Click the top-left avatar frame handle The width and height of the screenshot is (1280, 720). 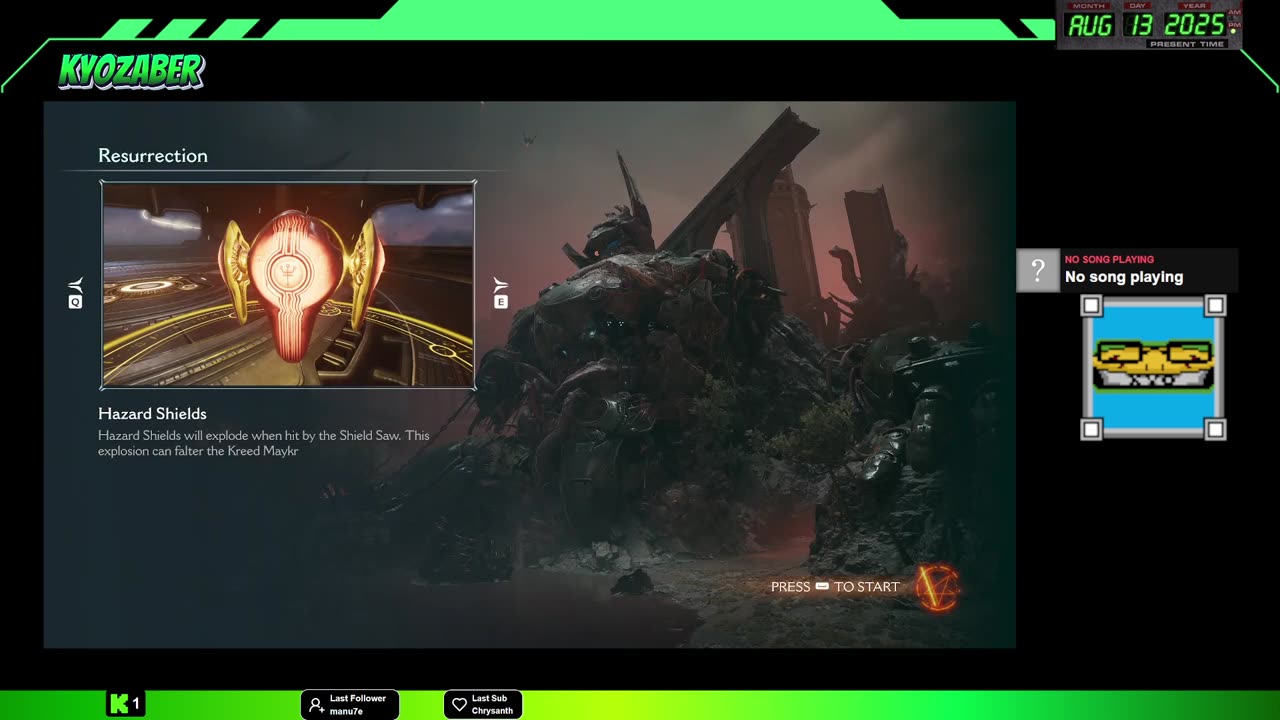tap(1091, 305)
